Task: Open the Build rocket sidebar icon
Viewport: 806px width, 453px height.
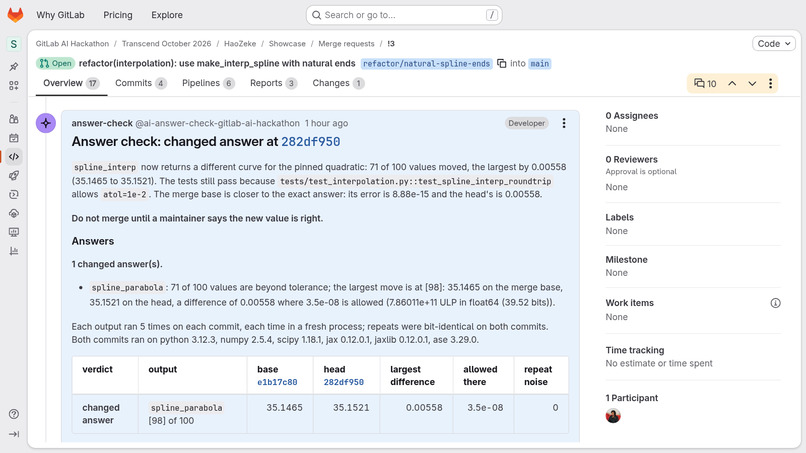Action: [14, 175]
